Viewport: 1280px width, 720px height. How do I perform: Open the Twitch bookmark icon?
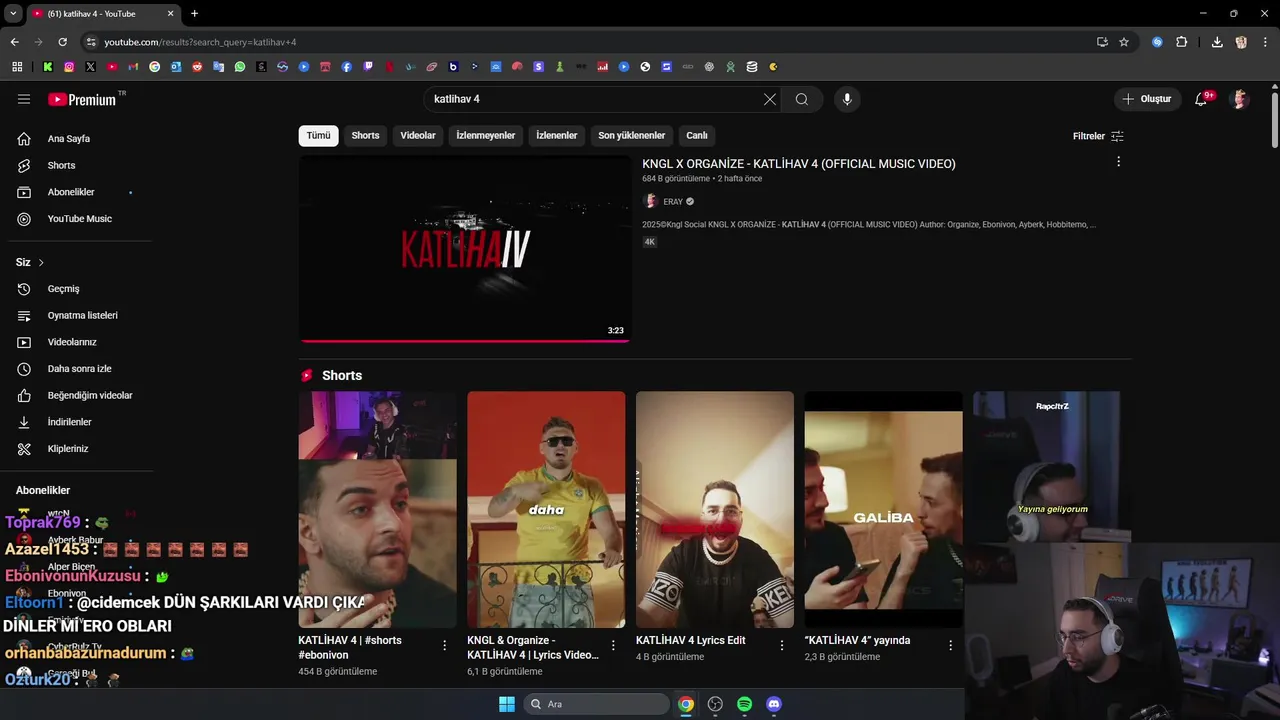click(x=368, y=67)
